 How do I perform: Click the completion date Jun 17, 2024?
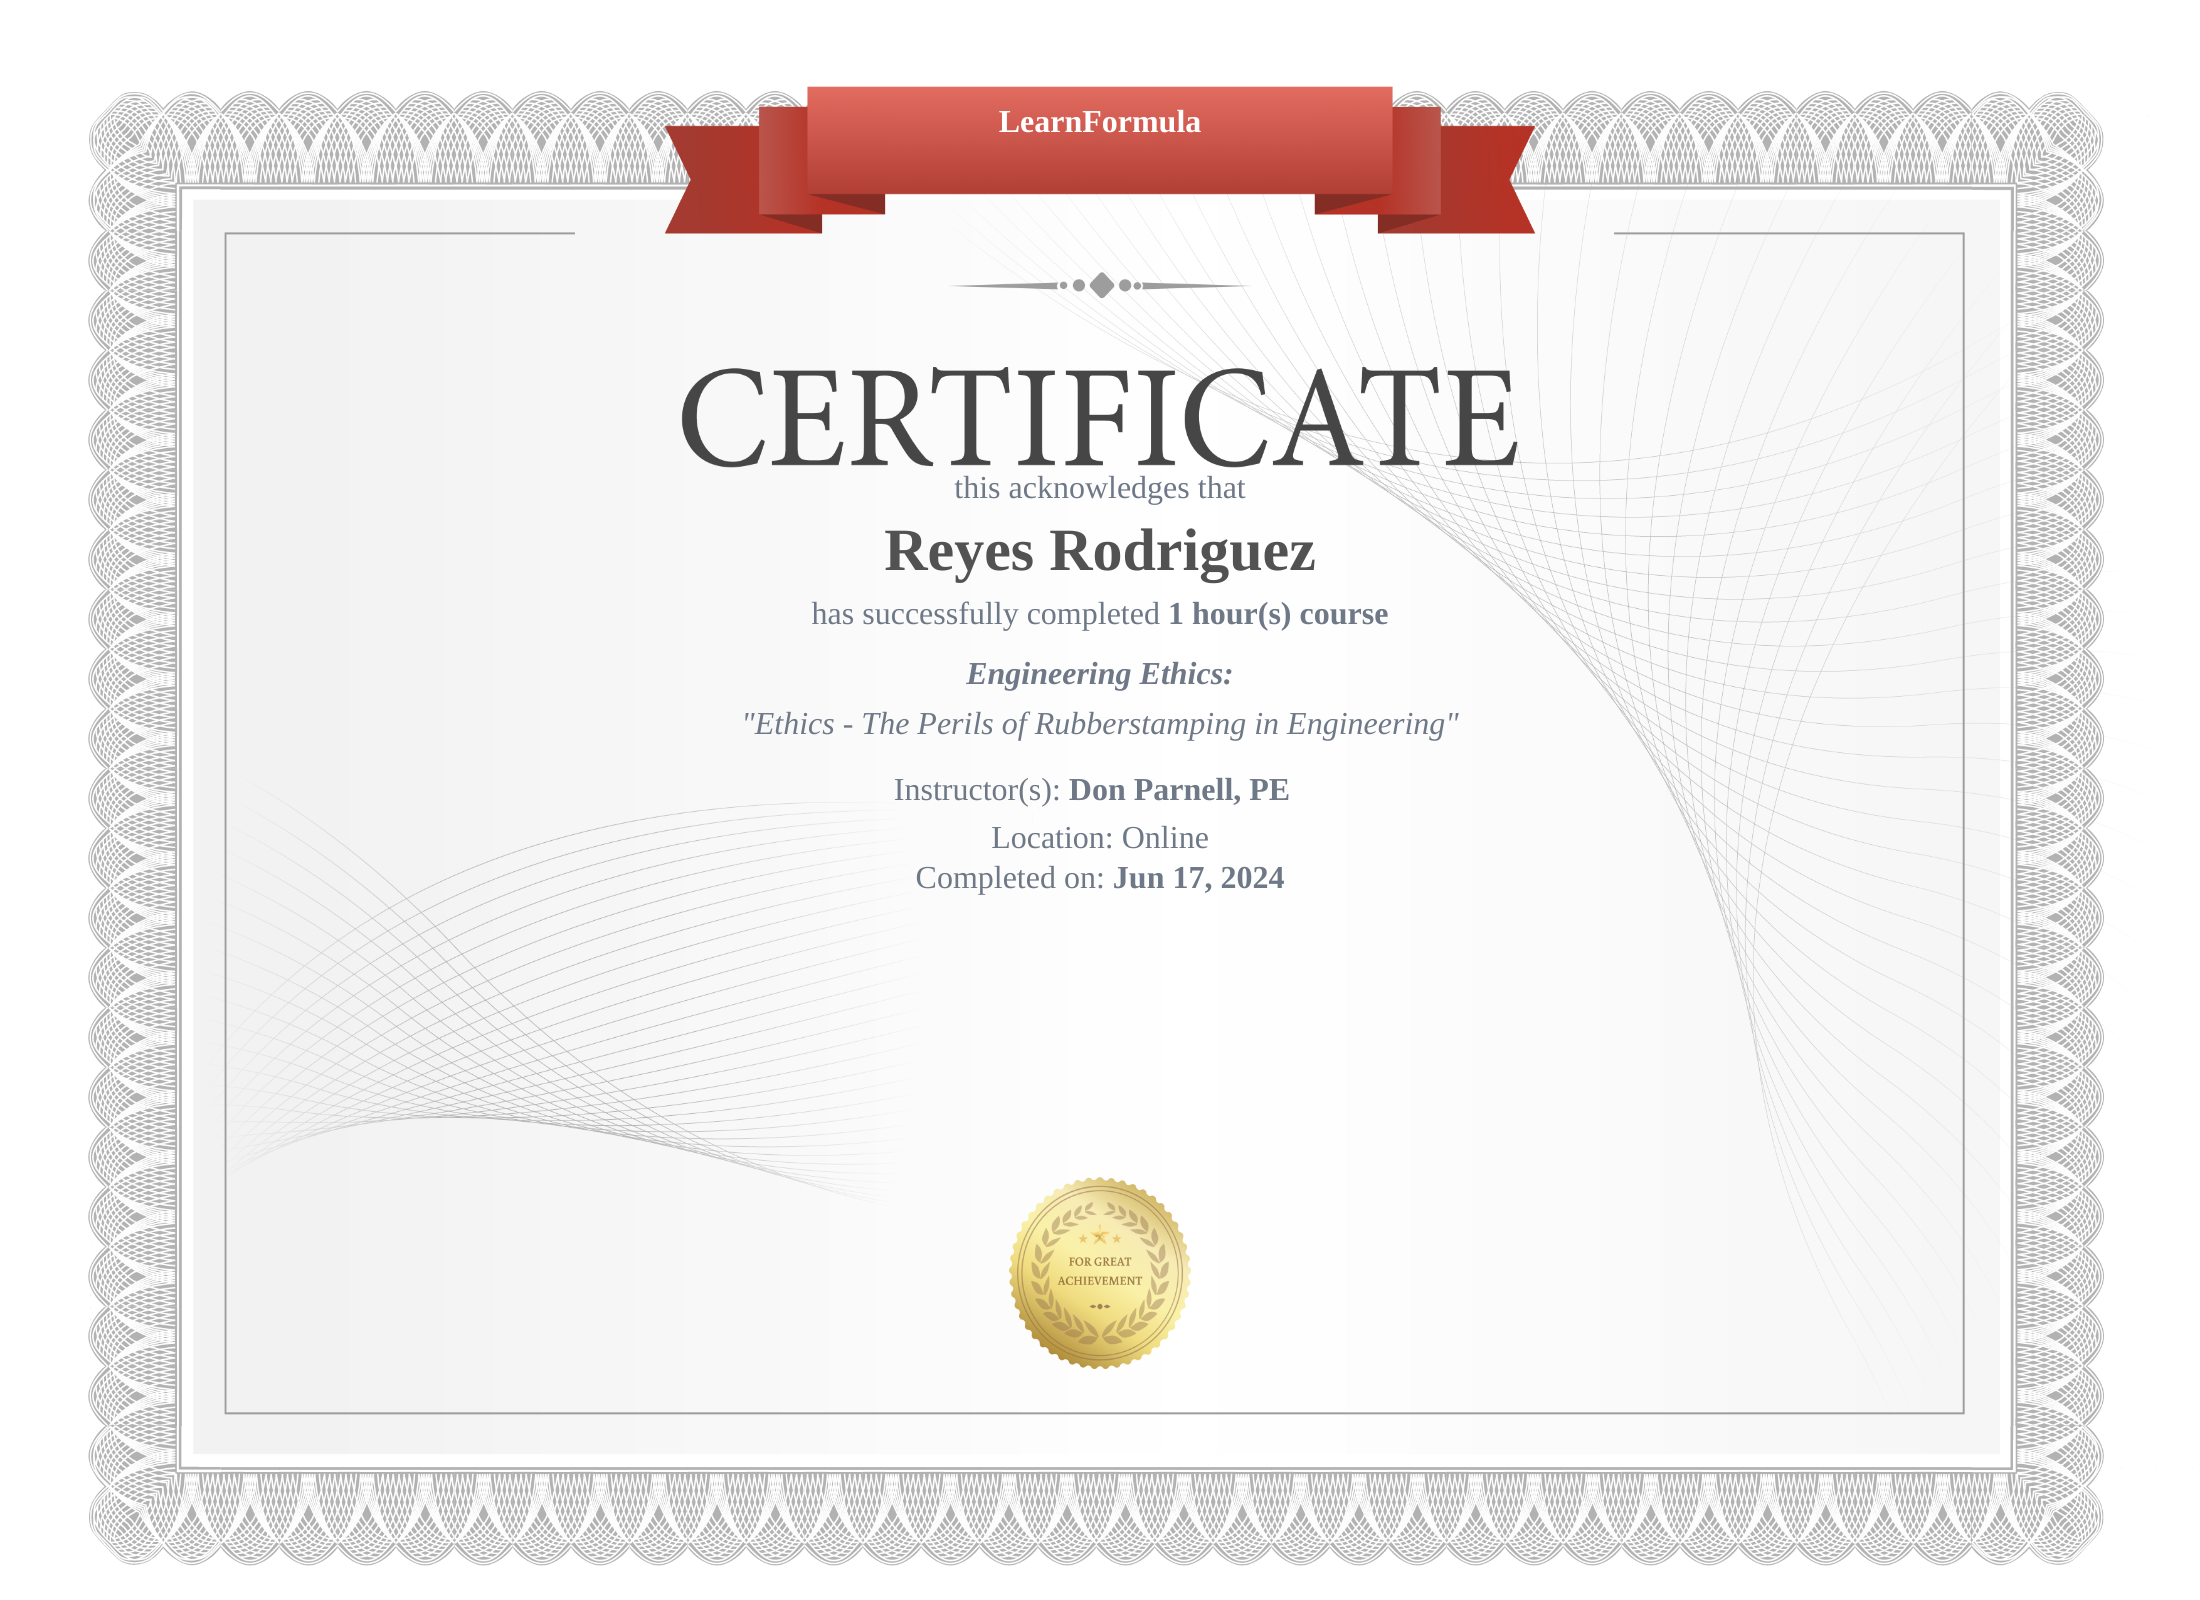click(1199, 878)
